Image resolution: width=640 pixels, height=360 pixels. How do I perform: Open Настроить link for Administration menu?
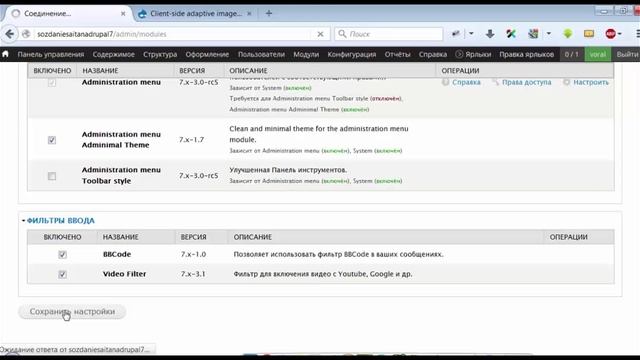coord(591,82)
